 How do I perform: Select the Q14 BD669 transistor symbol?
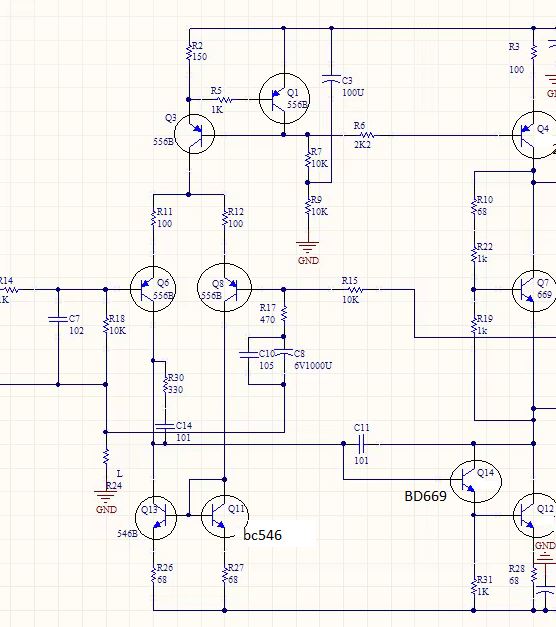(x=476, y=481)
